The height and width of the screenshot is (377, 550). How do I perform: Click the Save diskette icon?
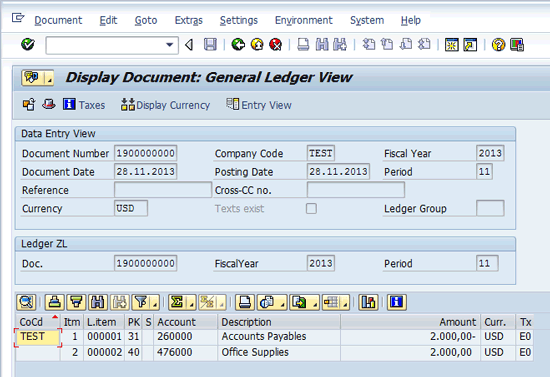pyautogui.click(x=210, y=45)
